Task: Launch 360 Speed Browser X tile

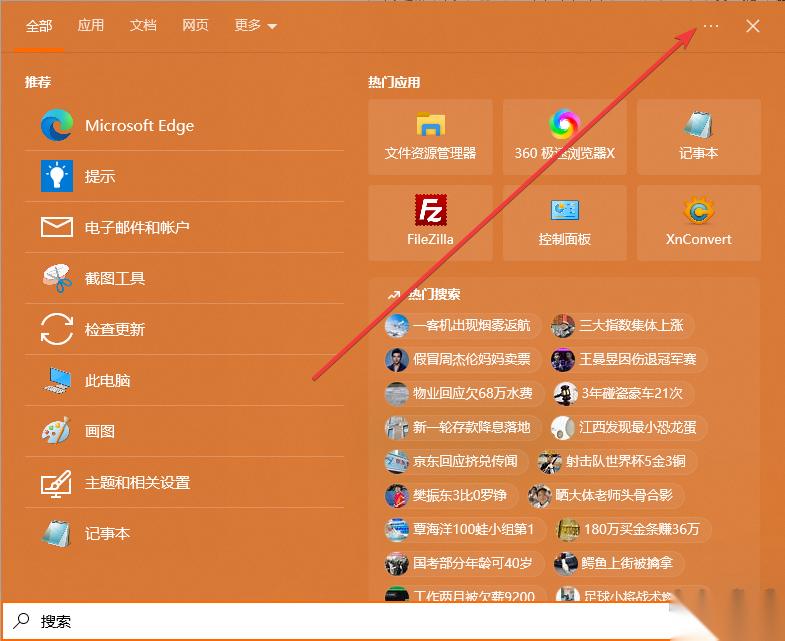Action: 565,137
